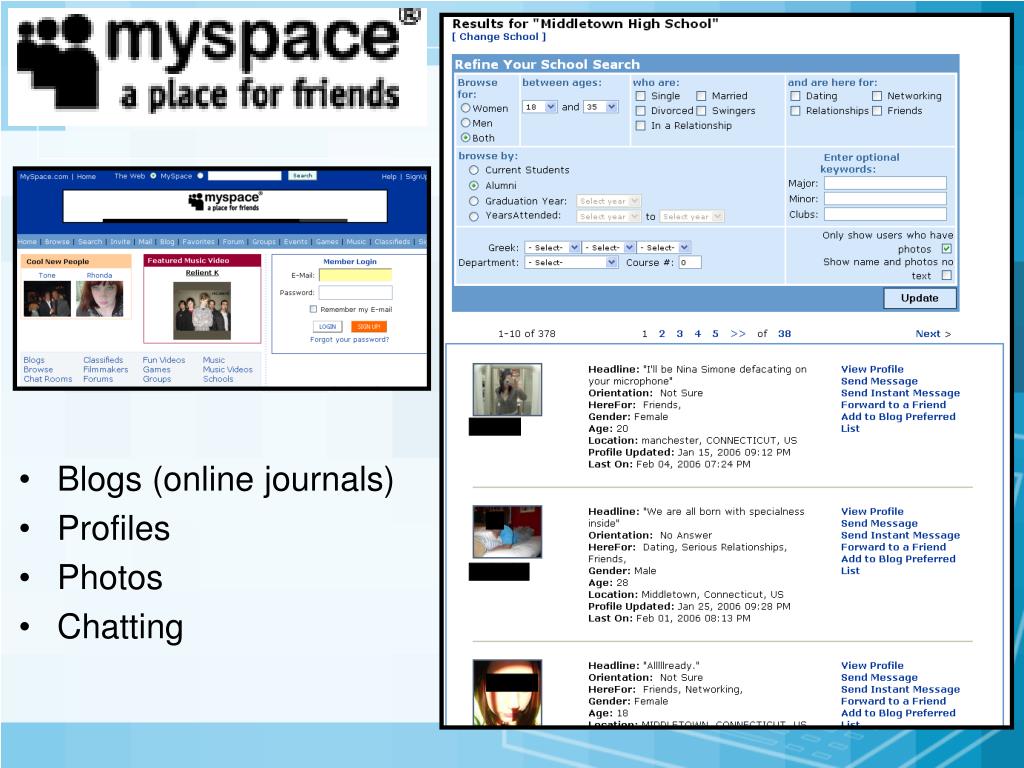Viewport: 1024px width, 768px height.
Task: Click the Major keyword field
Action: pos(885,184)
